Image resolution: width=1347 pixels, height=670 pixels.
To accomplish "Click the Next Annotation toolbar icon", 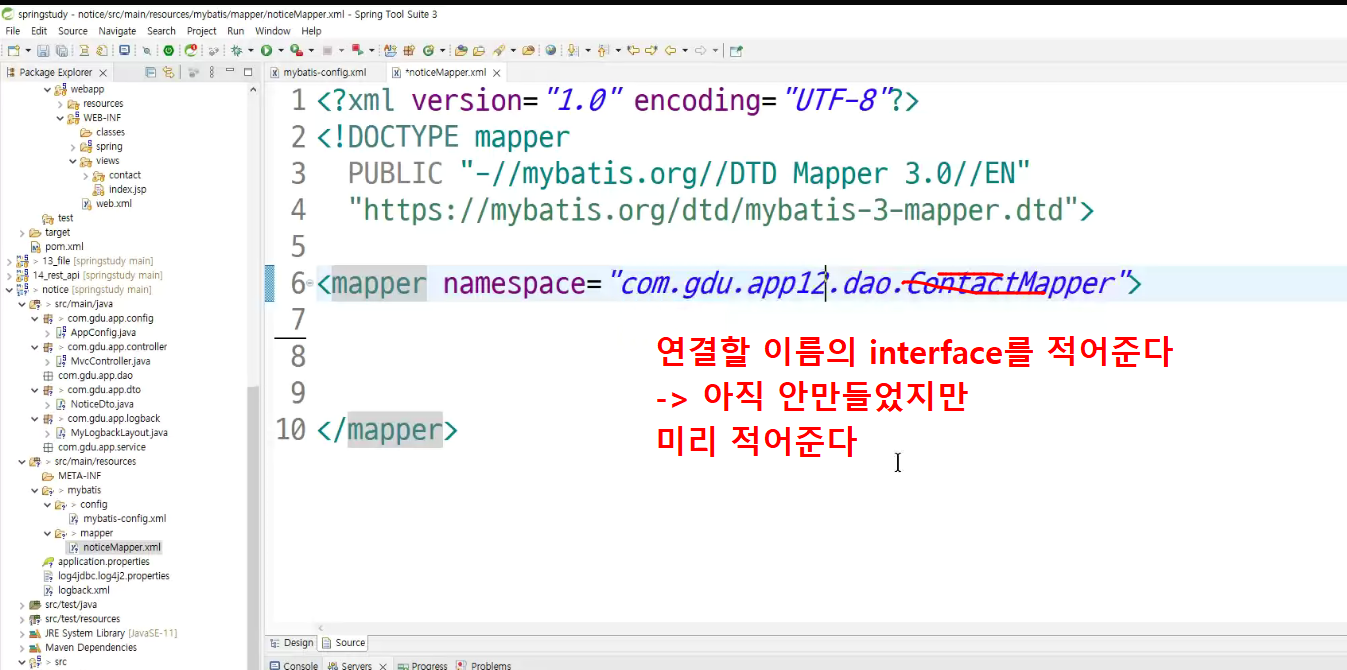I will pos(572,50).
